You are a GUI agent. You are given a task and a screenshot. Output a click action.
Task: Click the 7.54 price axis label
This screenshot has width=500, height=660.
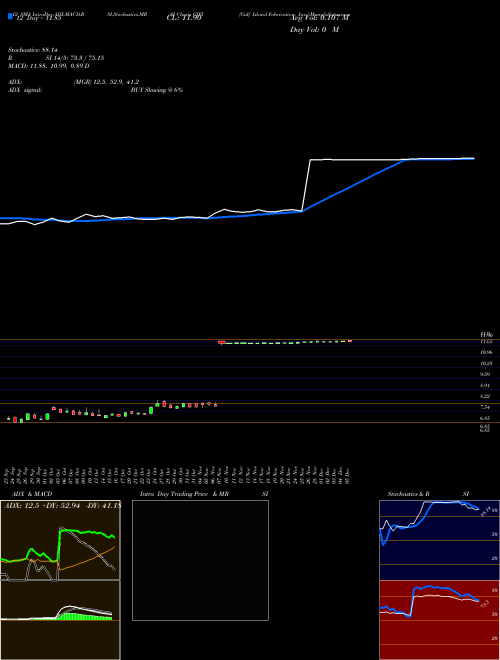tap(485, 407)
